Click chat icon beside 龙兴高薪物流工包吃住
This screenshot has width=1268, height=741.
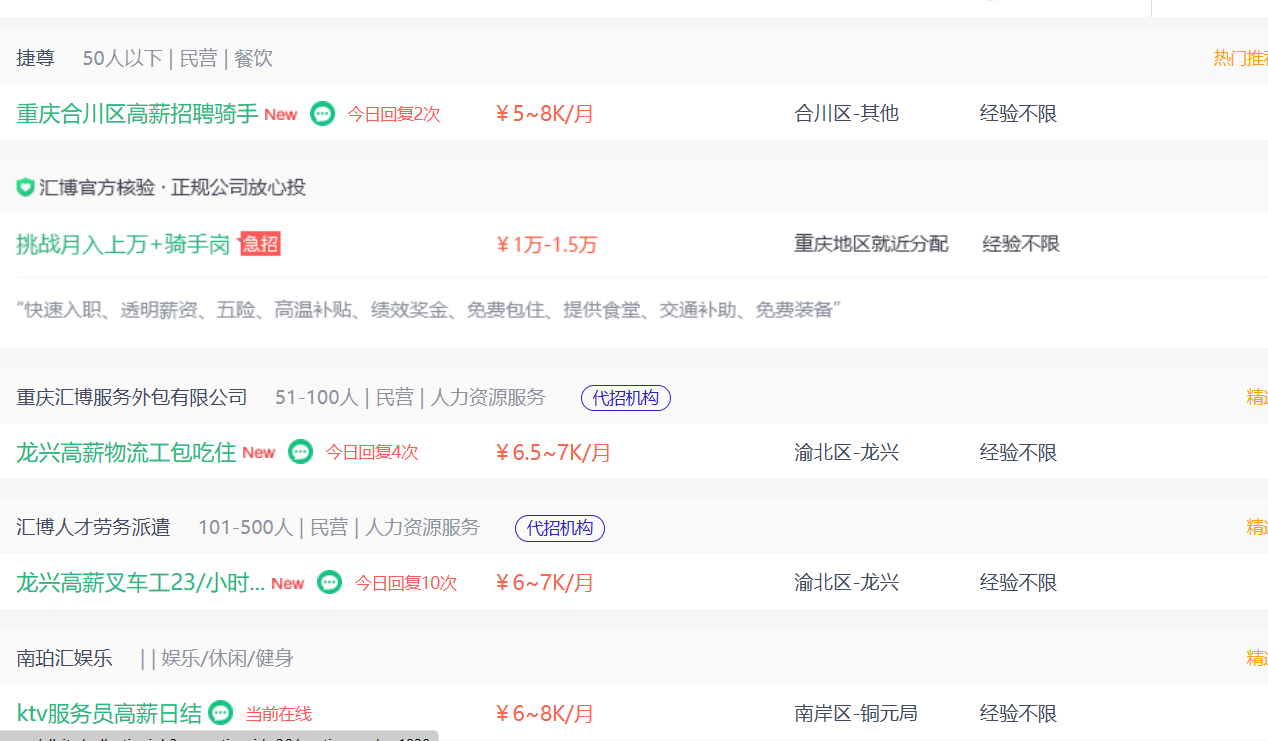[300, 452]
